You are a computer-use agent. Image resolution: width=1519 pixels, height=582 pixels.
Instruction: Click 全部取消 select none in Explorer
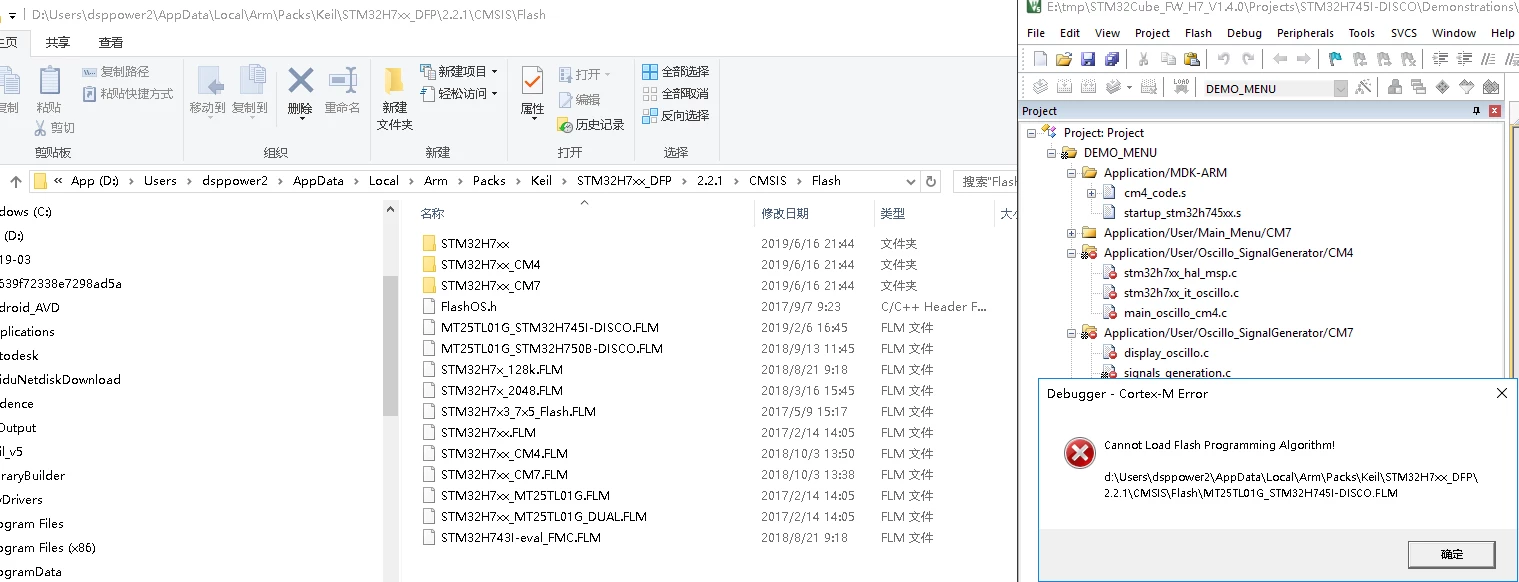pyautogui.click(x=675, y=94)
